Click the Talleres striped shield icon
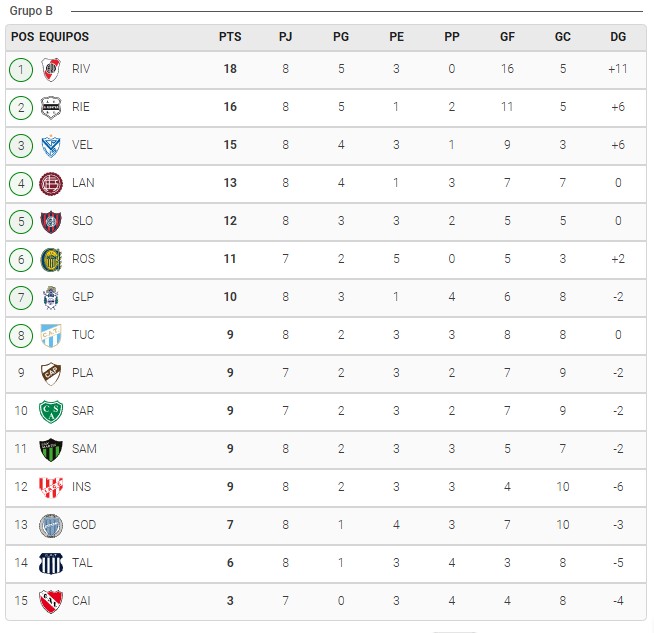This screenshot has height=633, width=654. [51, 563]
